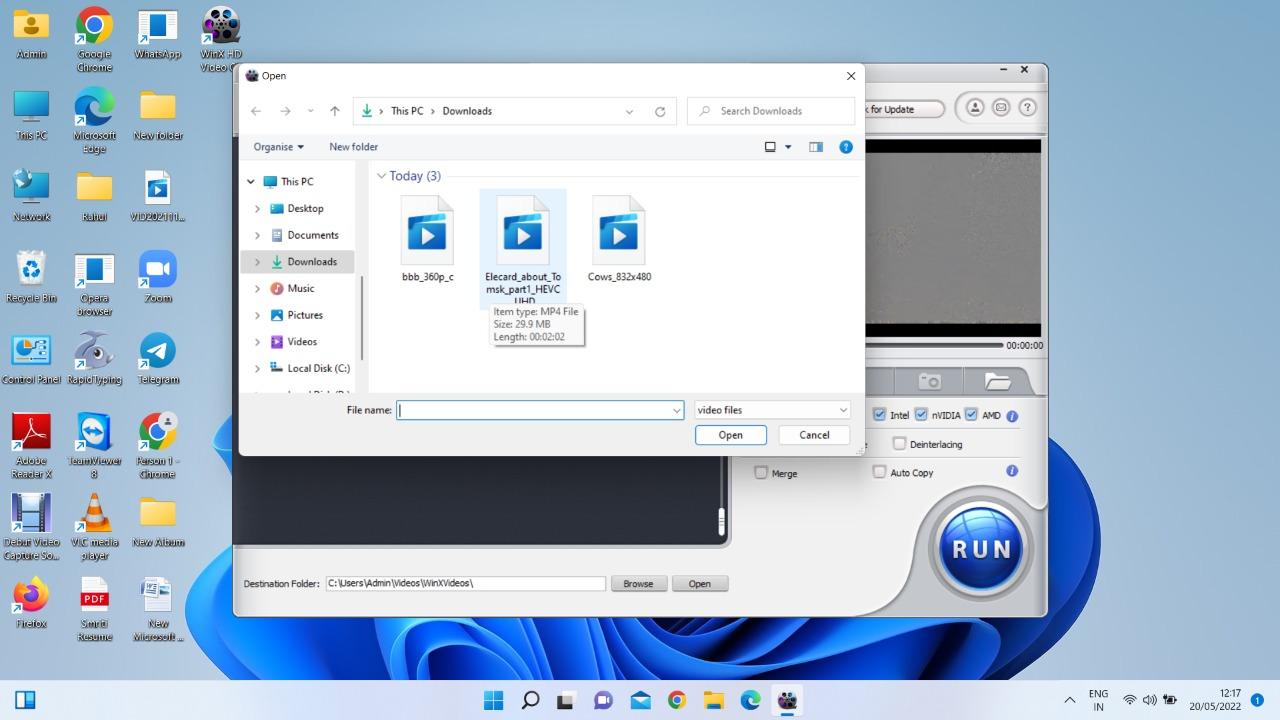
Task: Uncheck the Intel hardware accelerator checkbox
Action: tap(880, 415)
